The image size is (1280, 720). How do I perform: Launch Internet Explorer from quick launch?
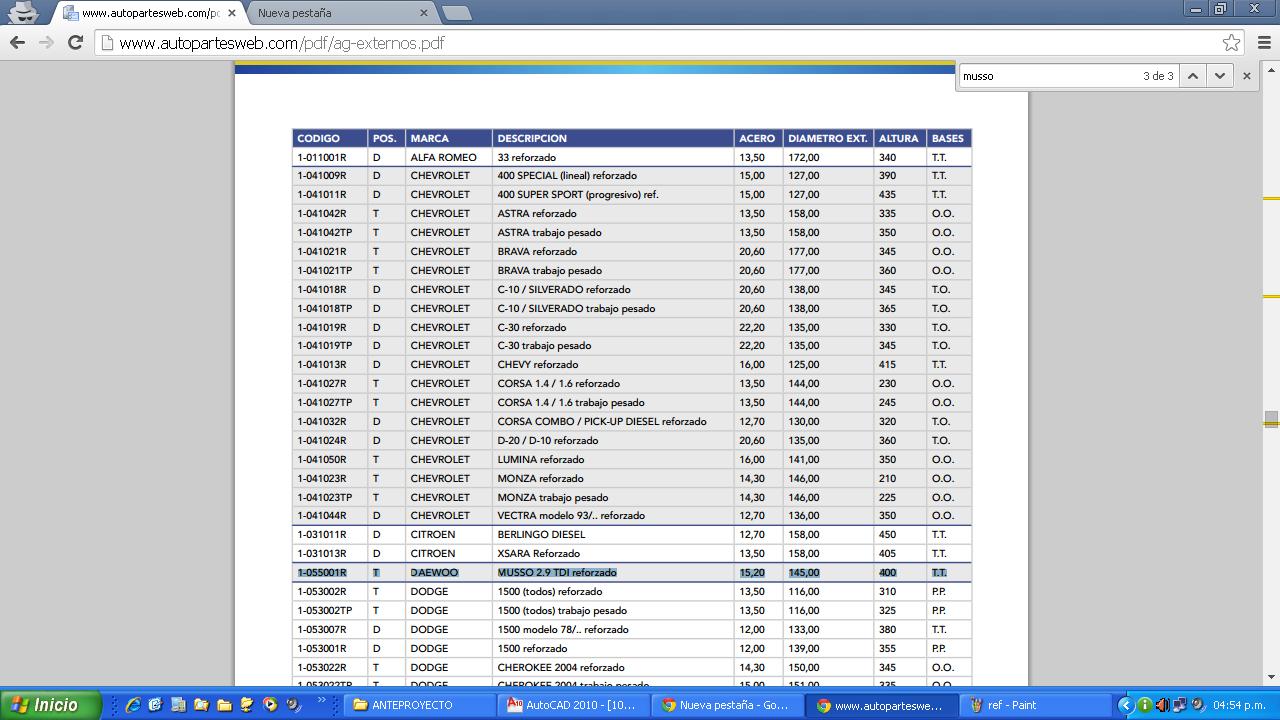(132, 705)
